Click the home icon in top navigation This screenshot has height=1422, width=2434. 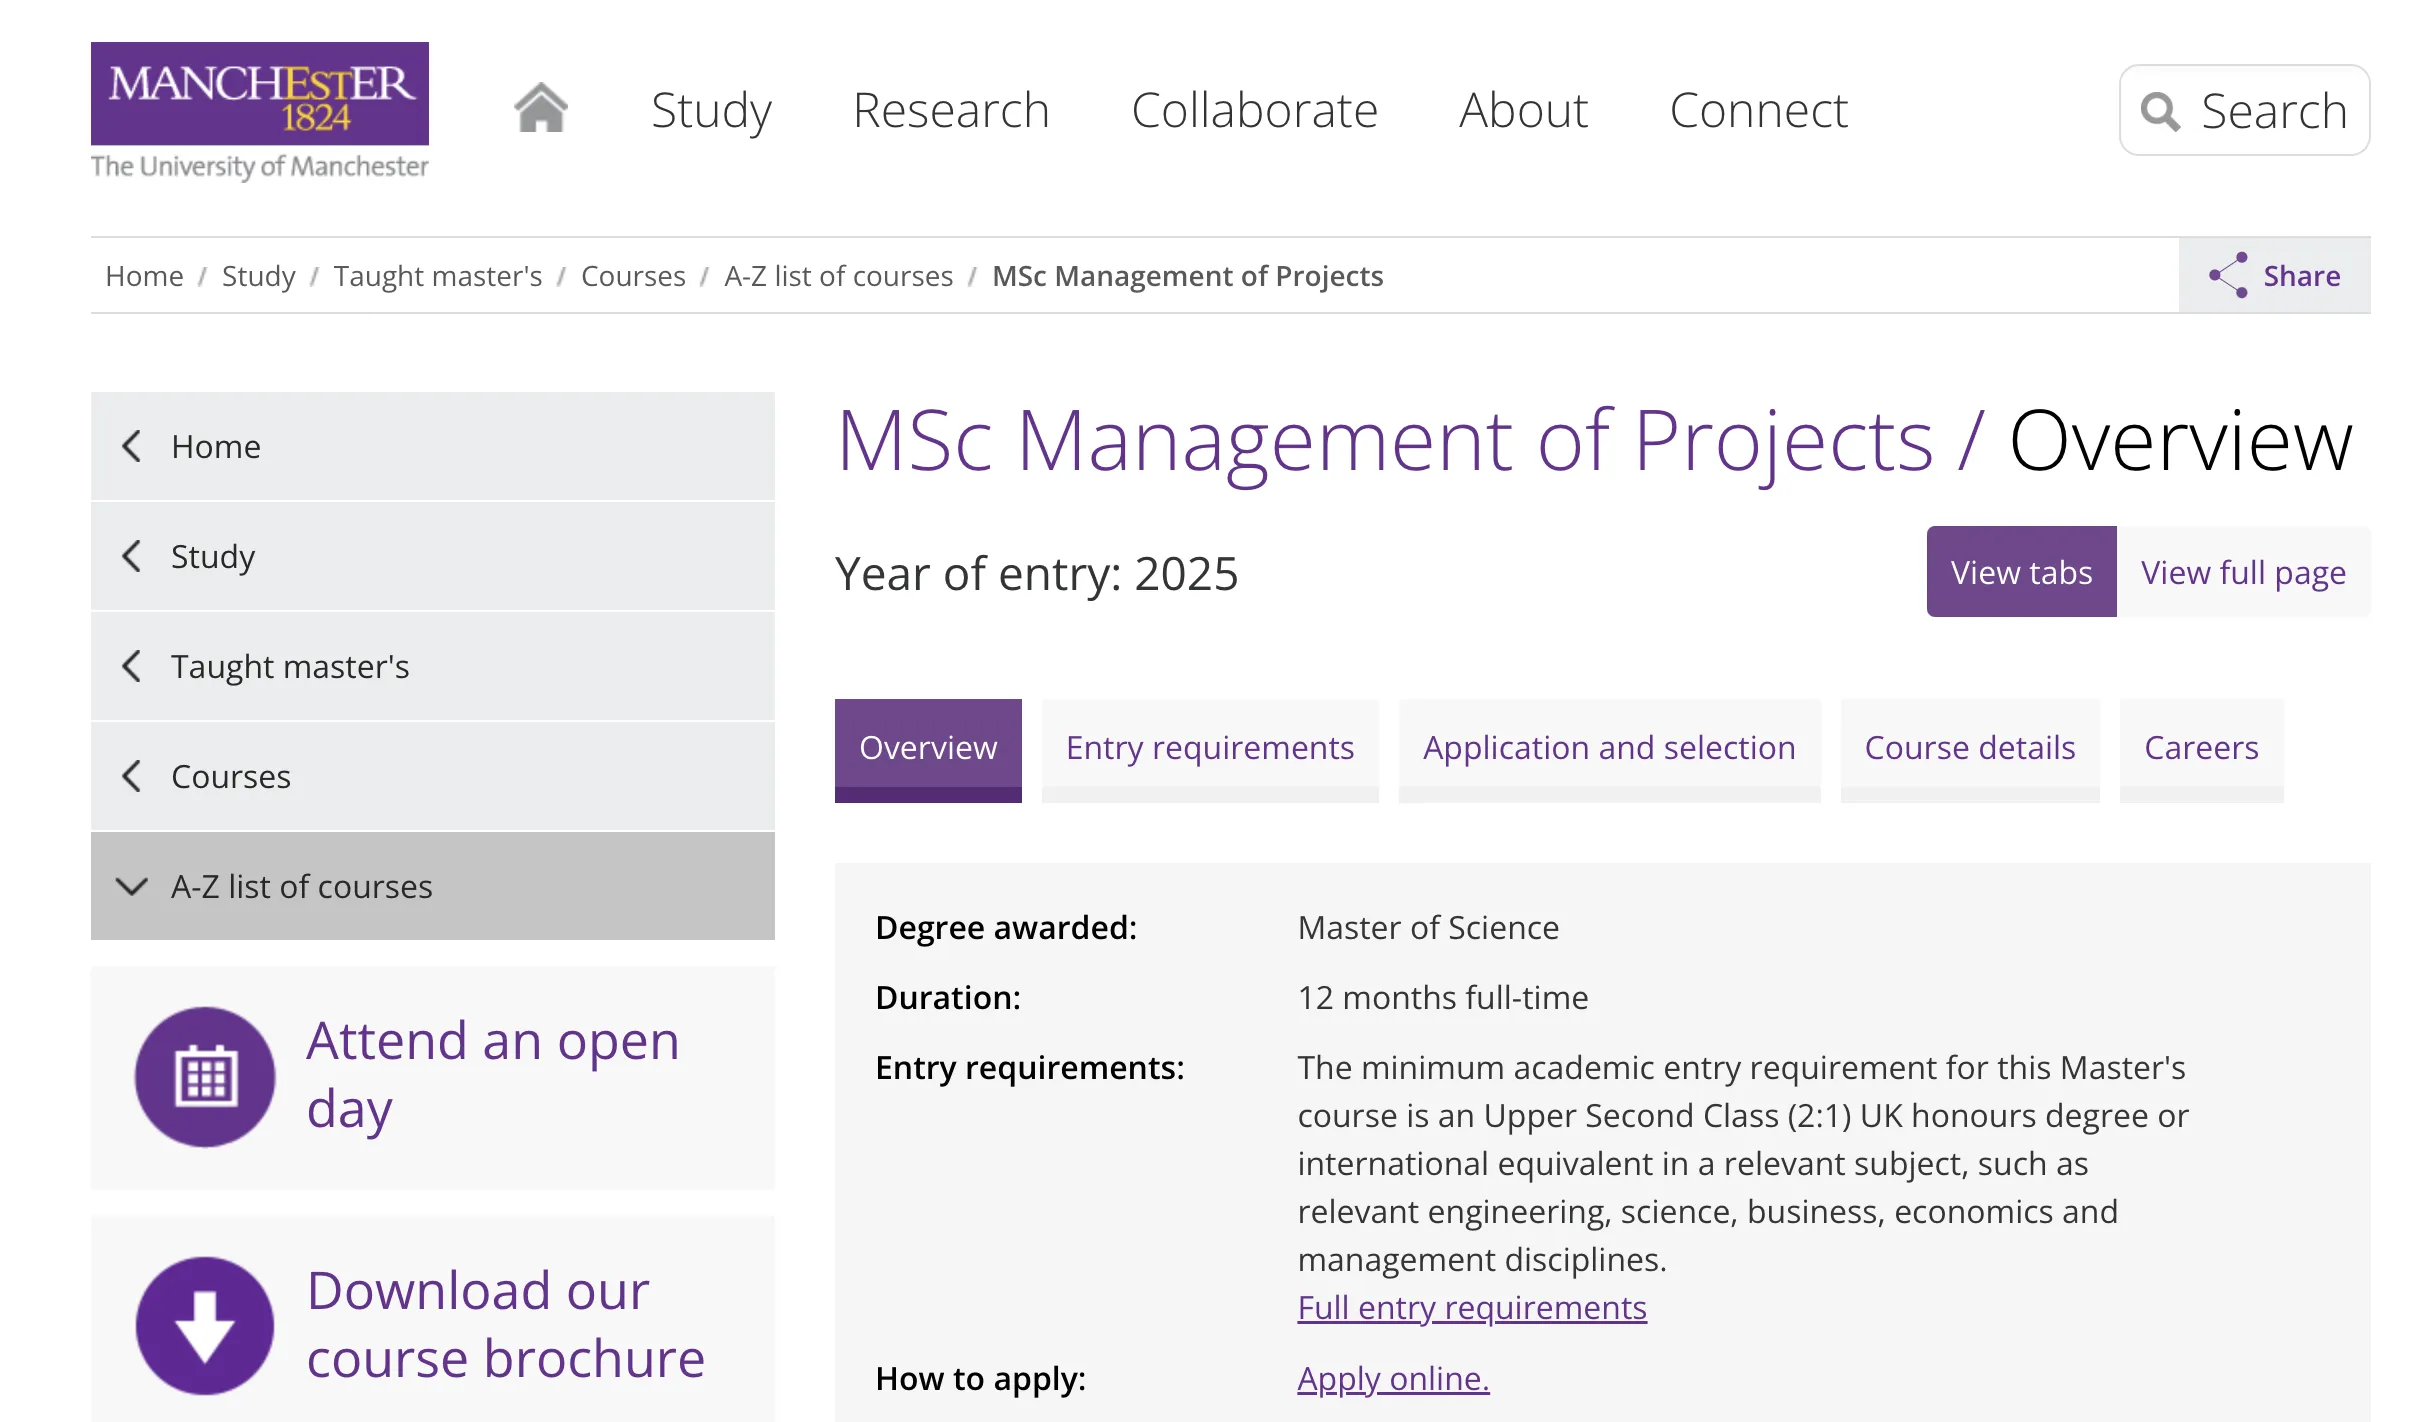(x=541, y=108)
